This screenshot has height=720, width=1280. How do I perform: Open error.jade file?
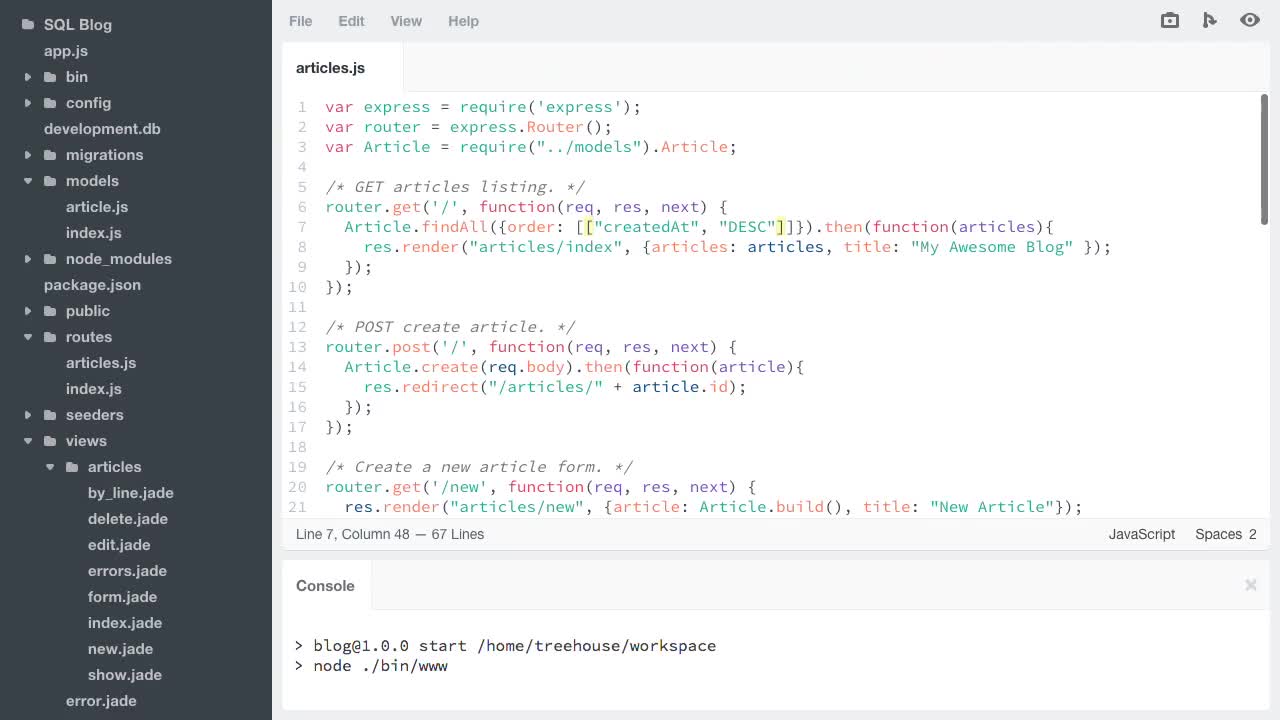101,701
